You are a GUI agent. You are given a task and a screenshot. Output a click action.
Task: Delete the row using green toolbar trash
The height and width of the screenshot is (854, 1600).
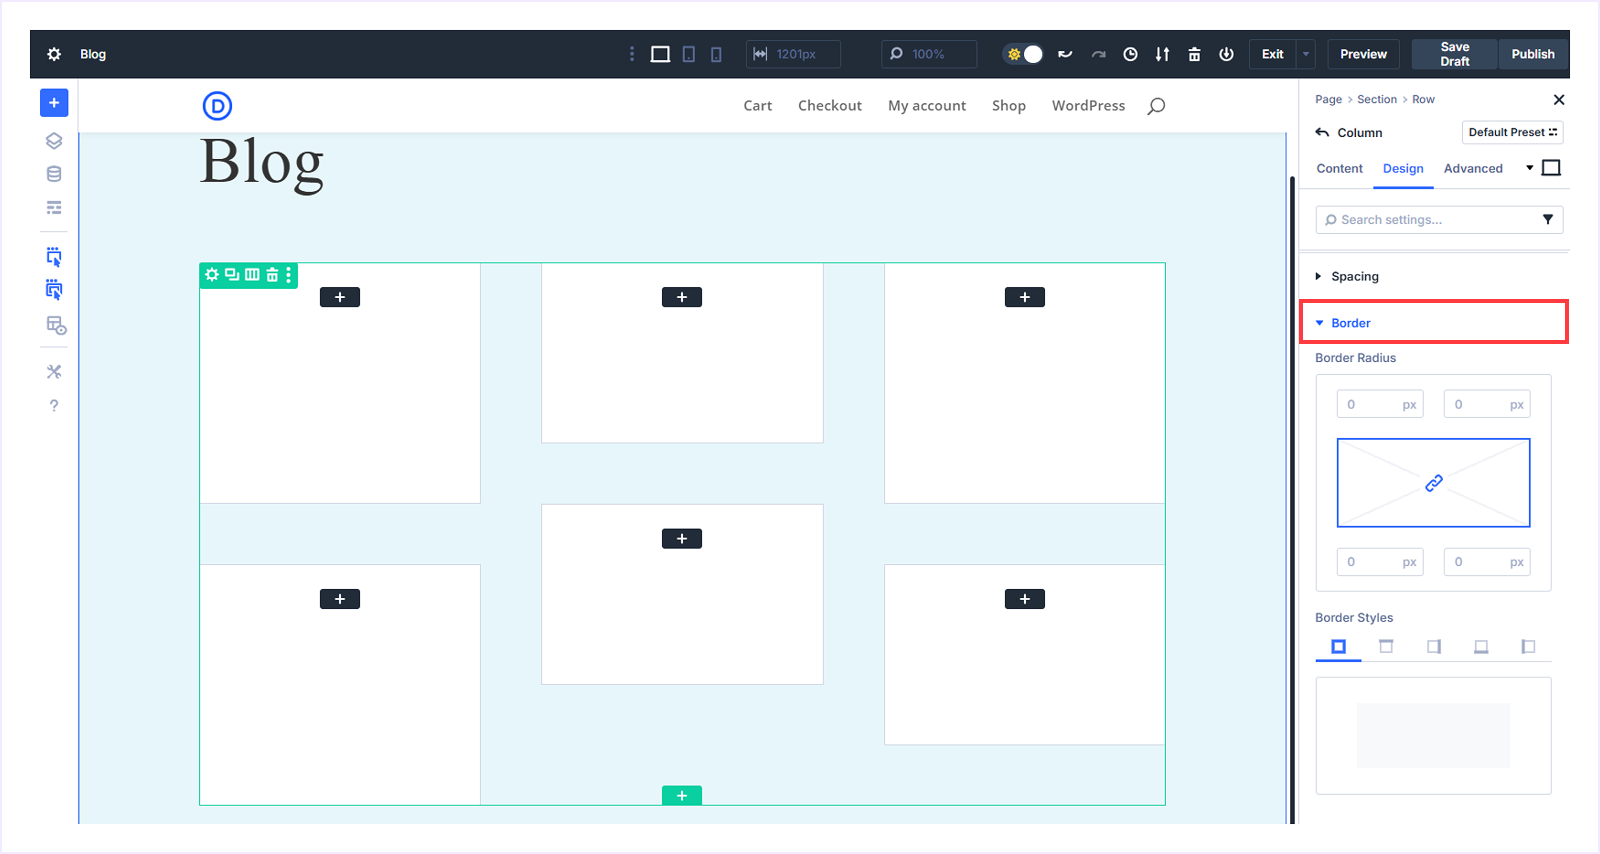click(272, 275)
